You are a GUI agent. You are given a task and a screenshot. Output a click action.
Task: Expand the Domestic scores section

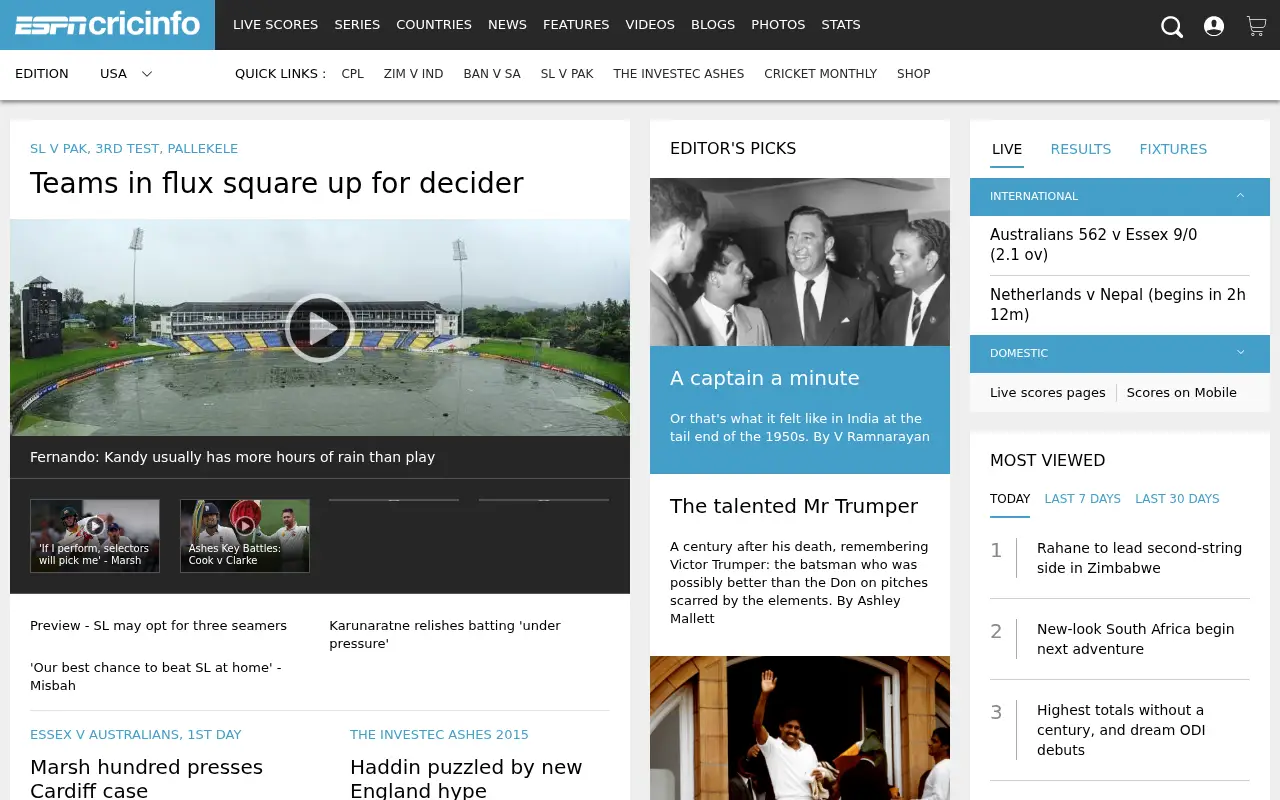pos(1120,353)
